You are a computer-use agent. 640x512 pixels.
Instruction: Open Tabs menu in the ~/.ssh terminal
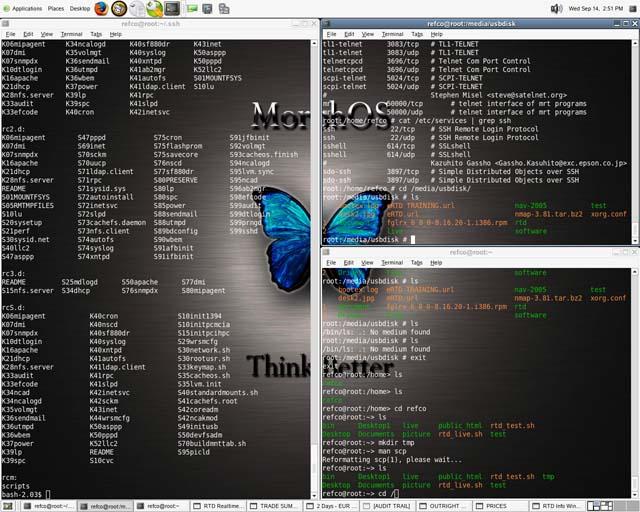(x=96, y=34)
